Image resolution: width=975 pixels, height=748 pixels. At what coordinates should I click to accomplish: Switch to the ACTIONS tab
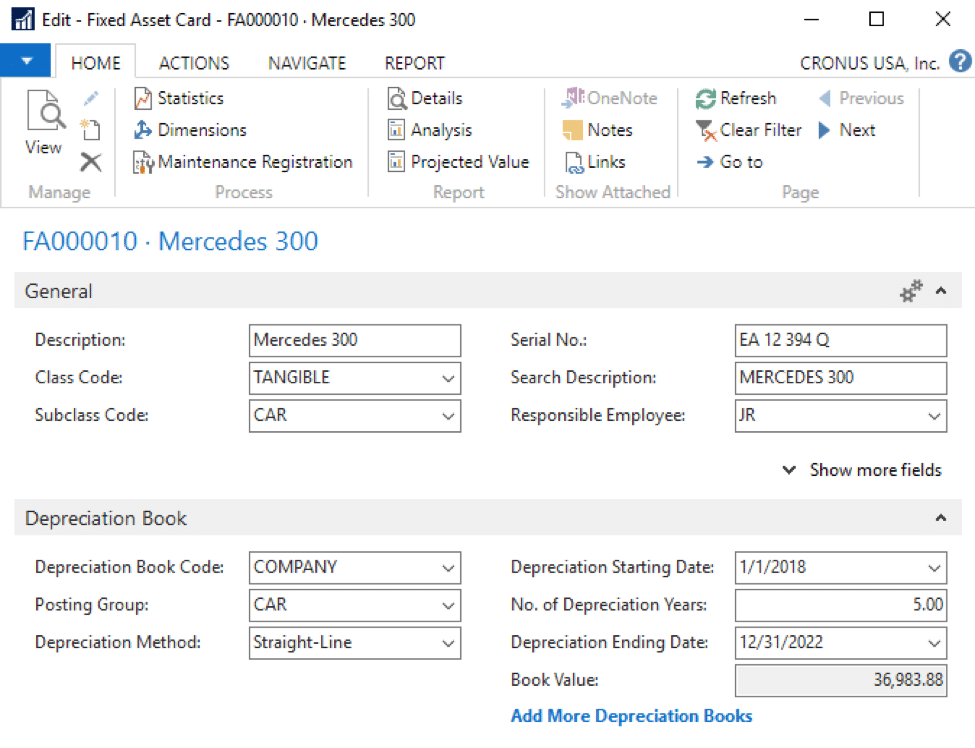[x=194, y=63]
